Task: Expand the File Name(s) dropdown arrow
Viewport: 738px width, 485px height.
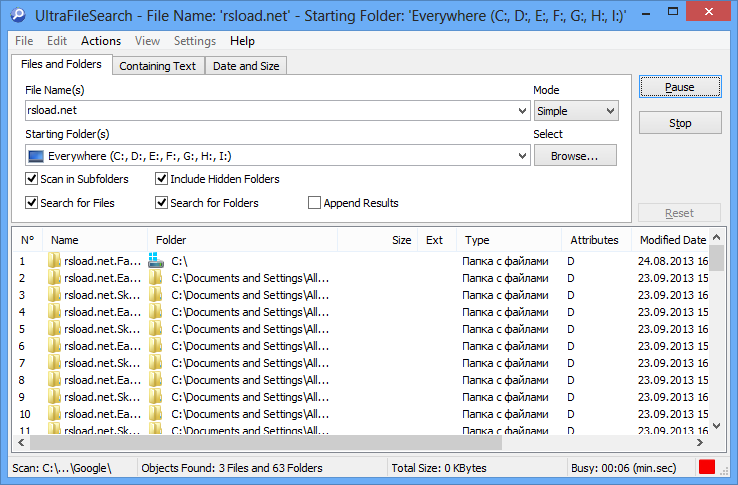Action: 522,111
